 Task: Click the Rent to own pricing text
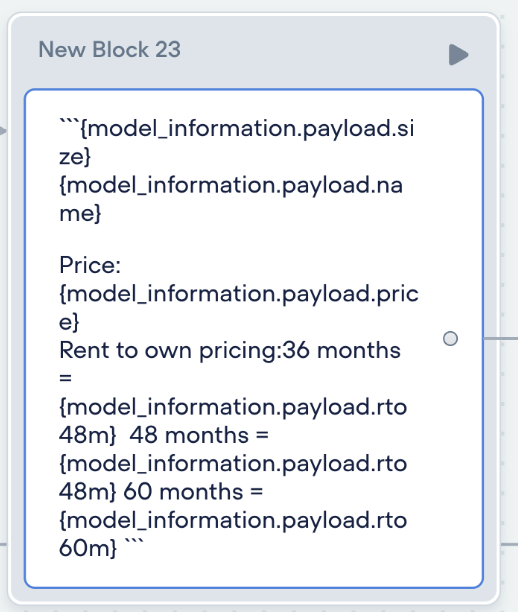pyautogui.click(x=170, y=350)
